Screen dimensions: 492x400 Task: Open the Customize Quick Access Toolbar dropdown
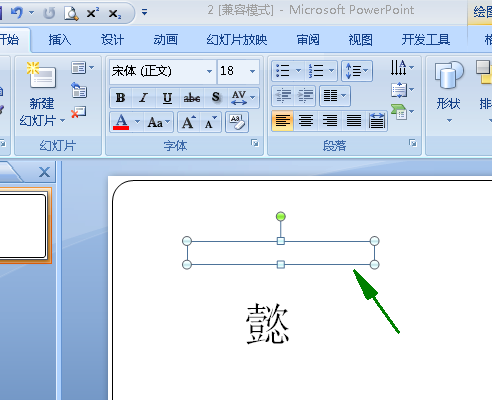(x=144, y=12)
